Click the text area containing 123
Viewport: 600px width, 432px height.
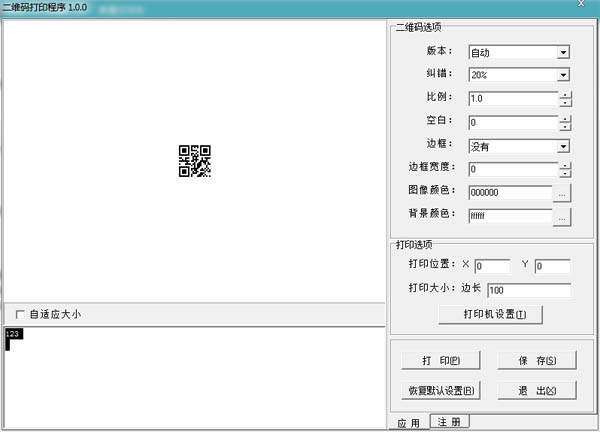pyautogui.click(x=194, y=378)
